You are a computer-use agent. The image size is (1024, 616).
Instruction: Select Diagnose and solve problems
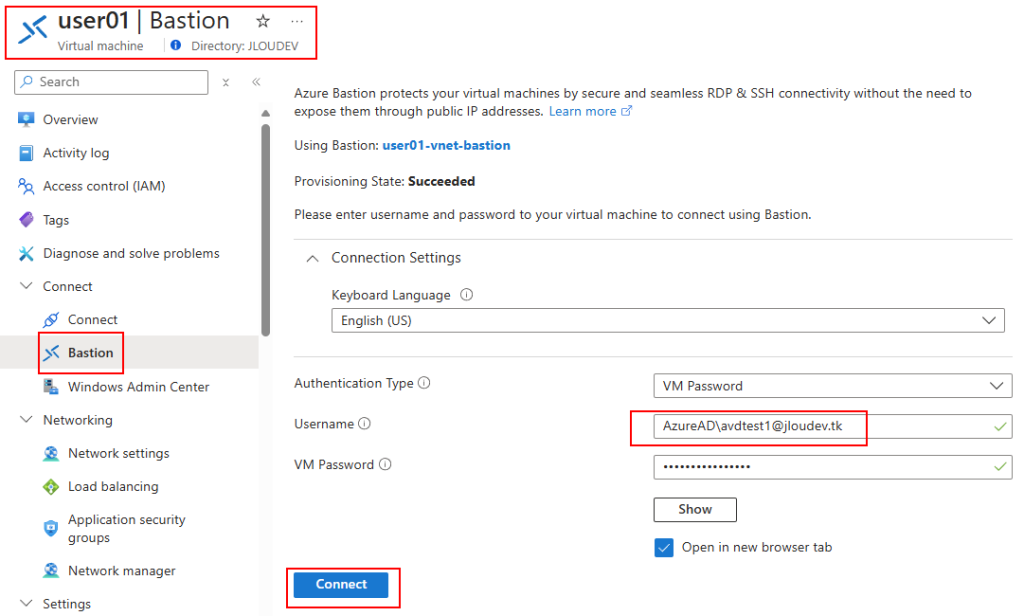pos(131,253)
